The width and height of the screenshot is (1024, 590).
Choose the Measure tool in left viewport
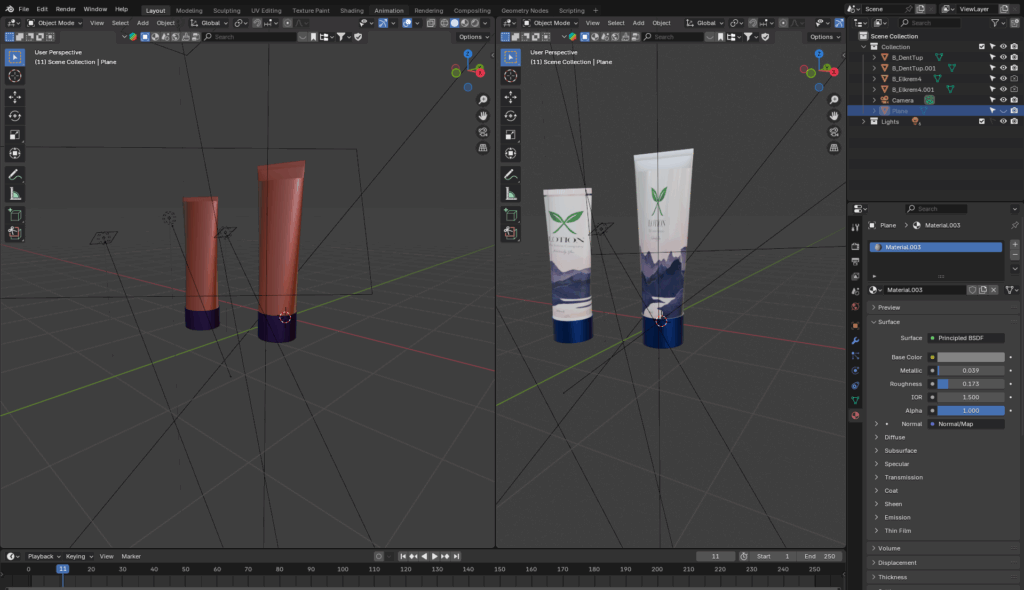click(15, 193)
